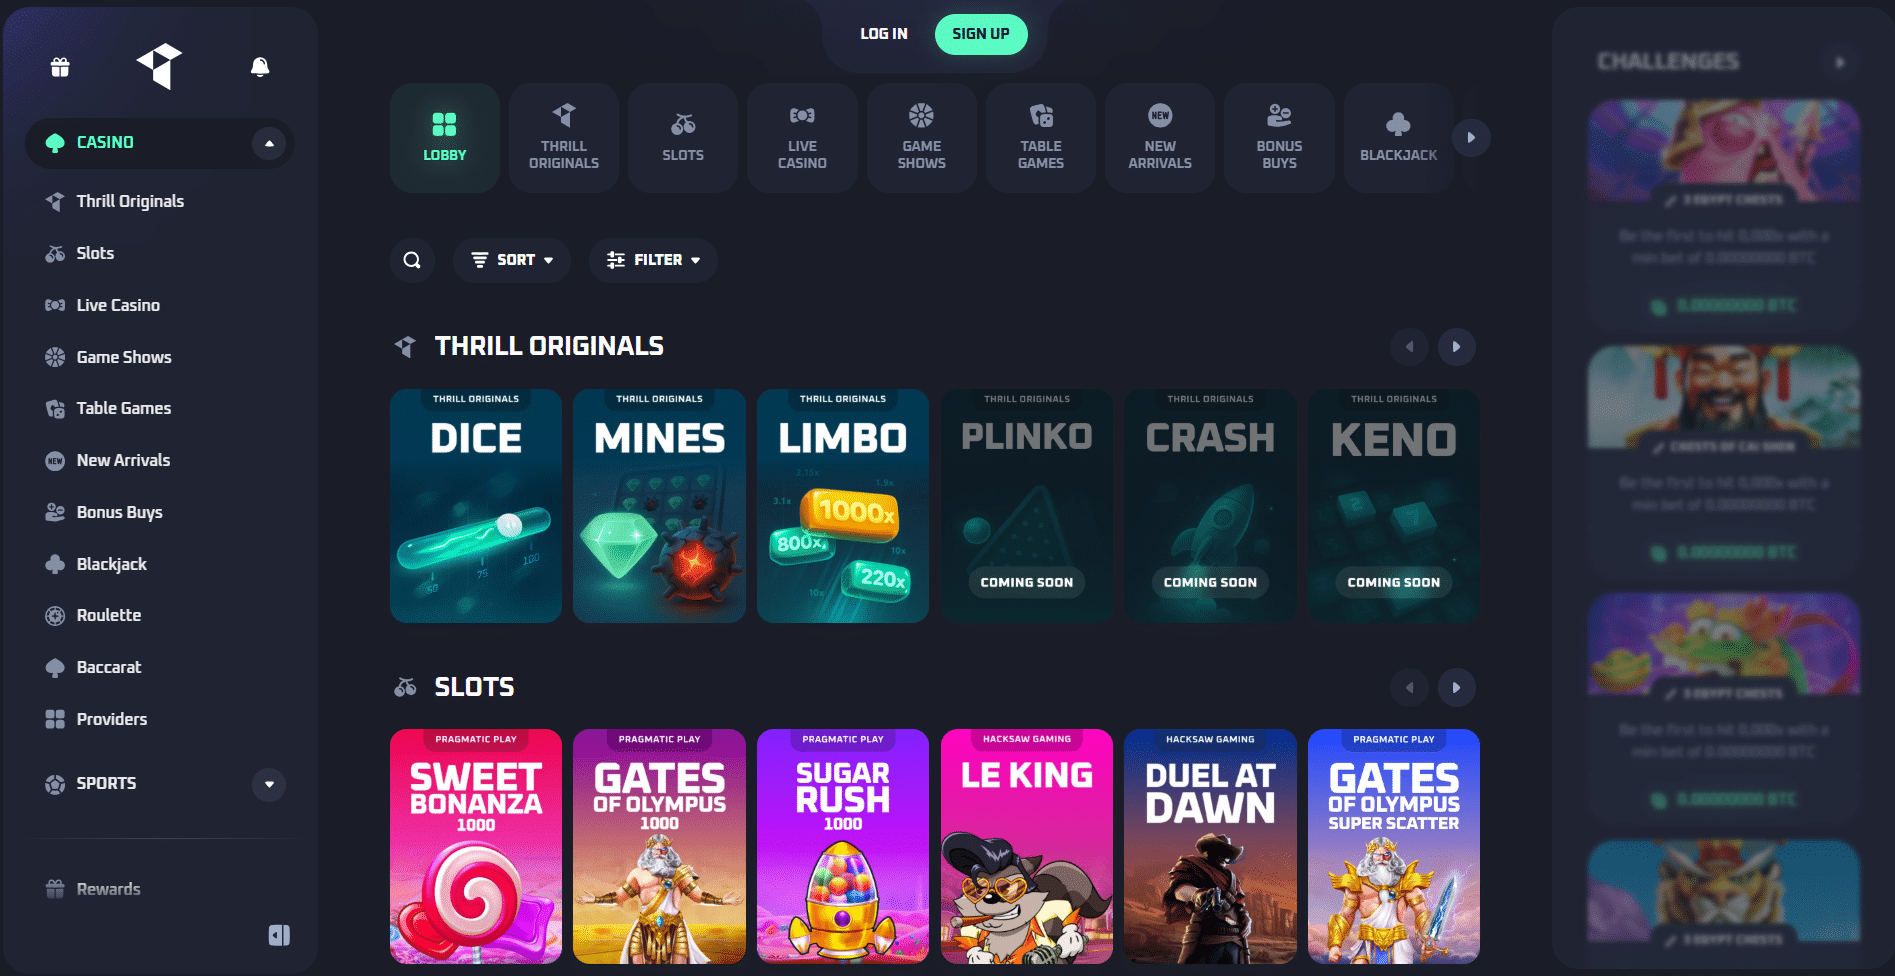
Task: Open Le King slot
Action: [1027, 846]
